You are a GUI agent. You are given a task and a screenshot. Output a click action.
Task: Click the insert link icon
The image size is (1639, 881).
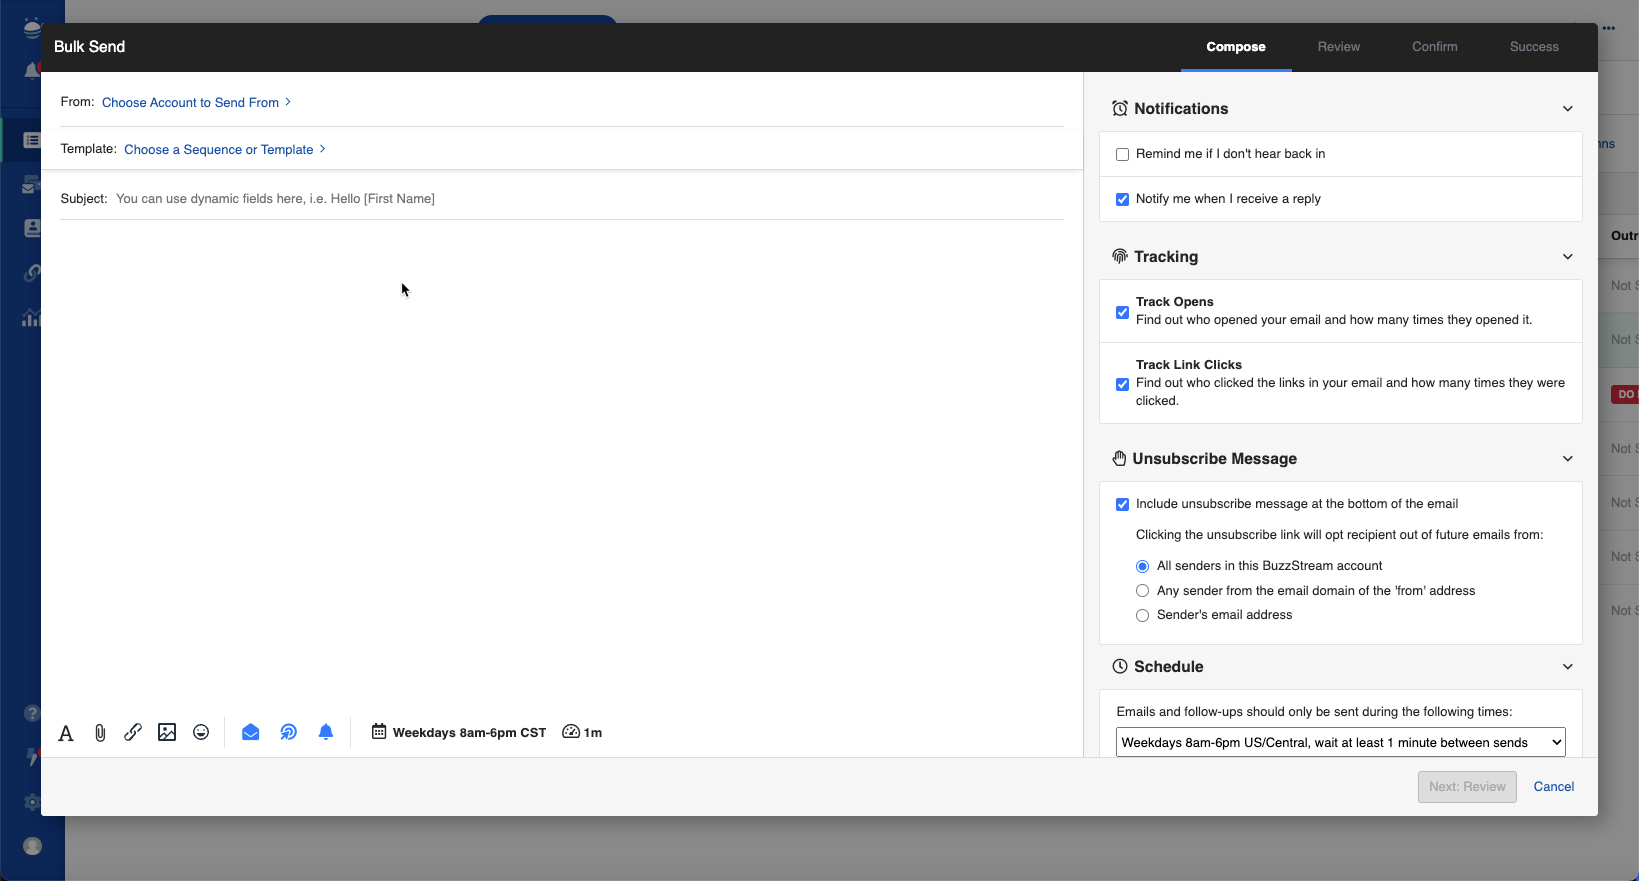click(133, 732)
